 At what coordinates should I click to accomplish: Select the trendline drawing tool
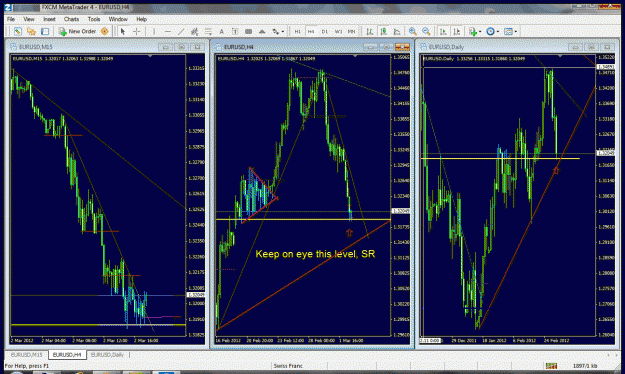pos(181,31)
